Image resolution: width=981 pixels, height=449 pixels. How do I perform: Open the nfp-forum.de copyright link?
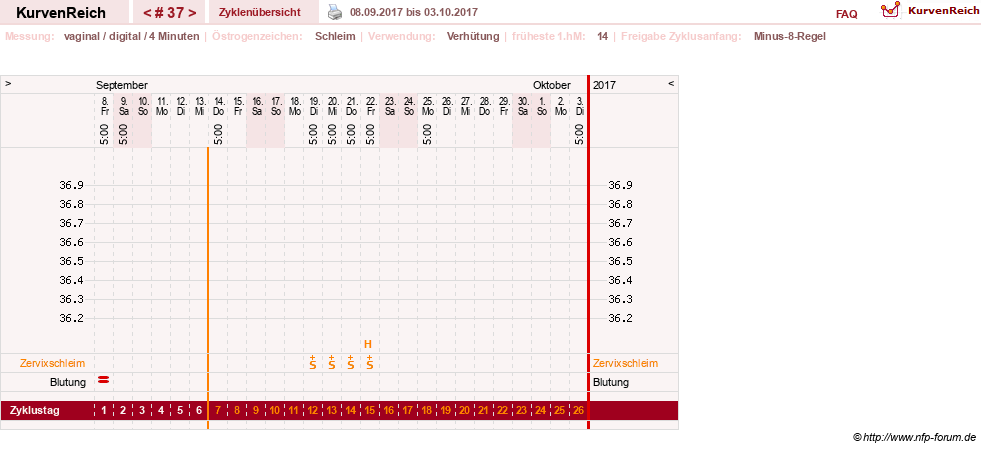coord(914,437)
